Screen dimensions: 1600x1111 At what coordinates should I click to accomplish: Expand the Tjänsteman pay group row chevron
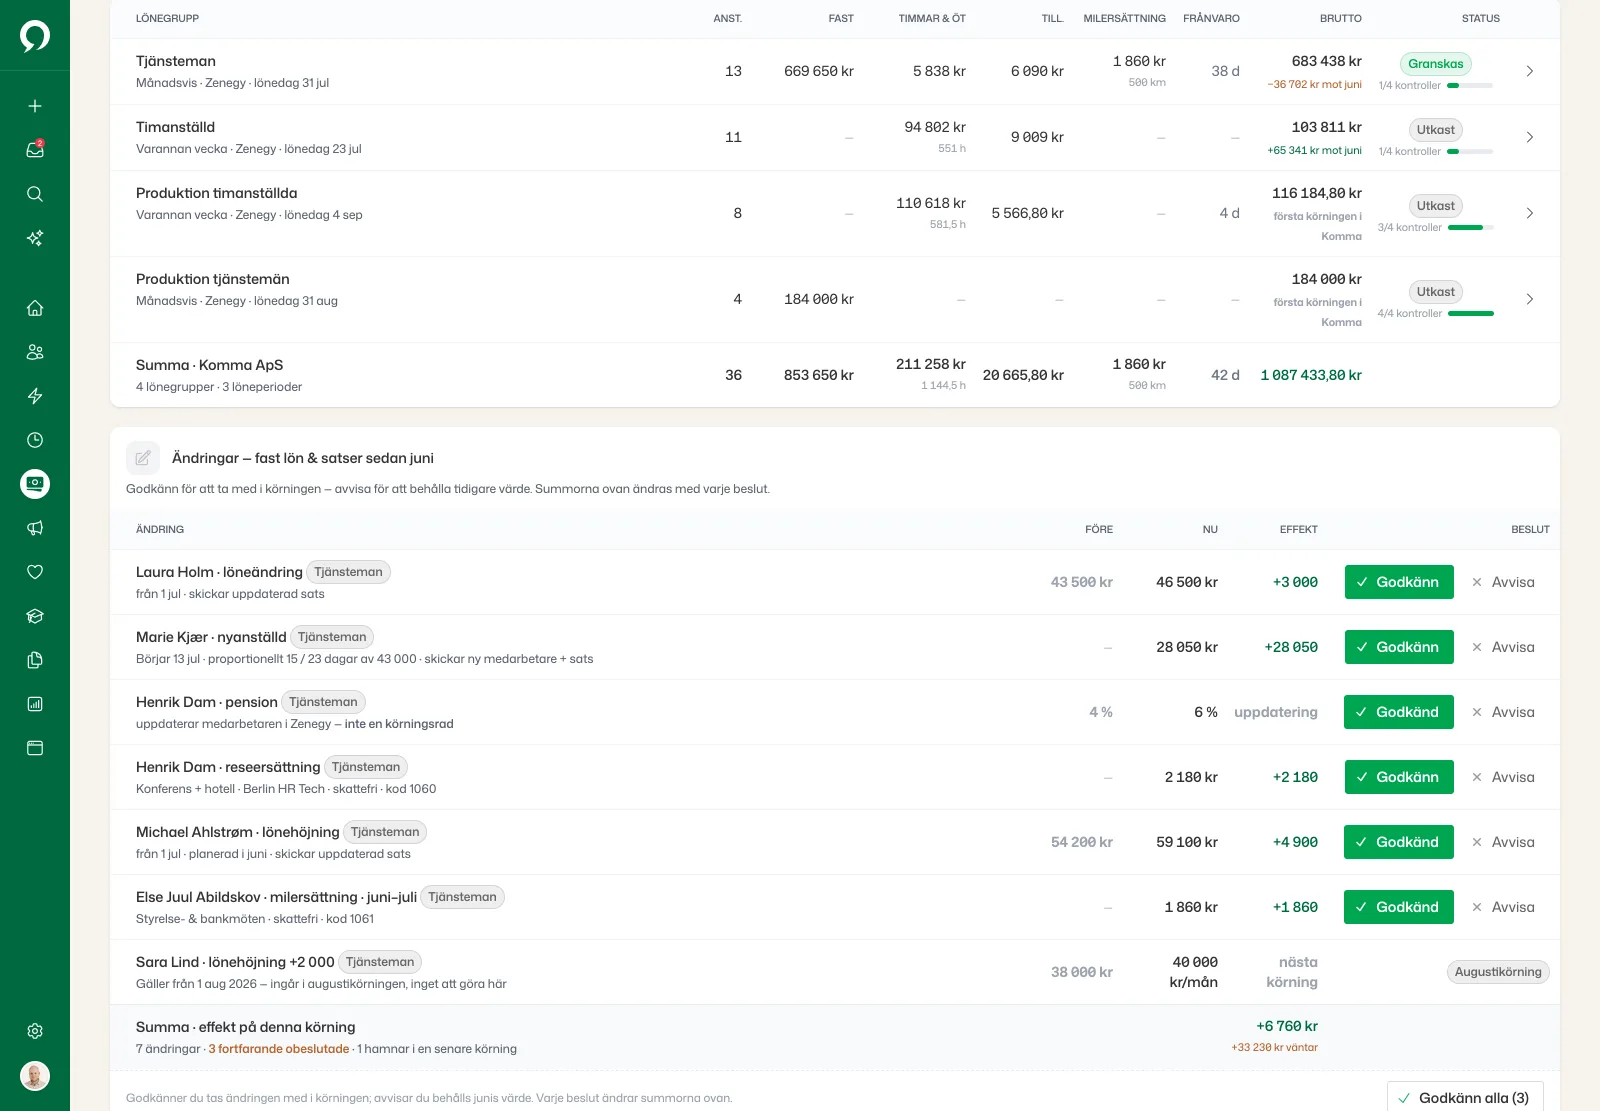pyautogui.click(x=1529, y=71)
